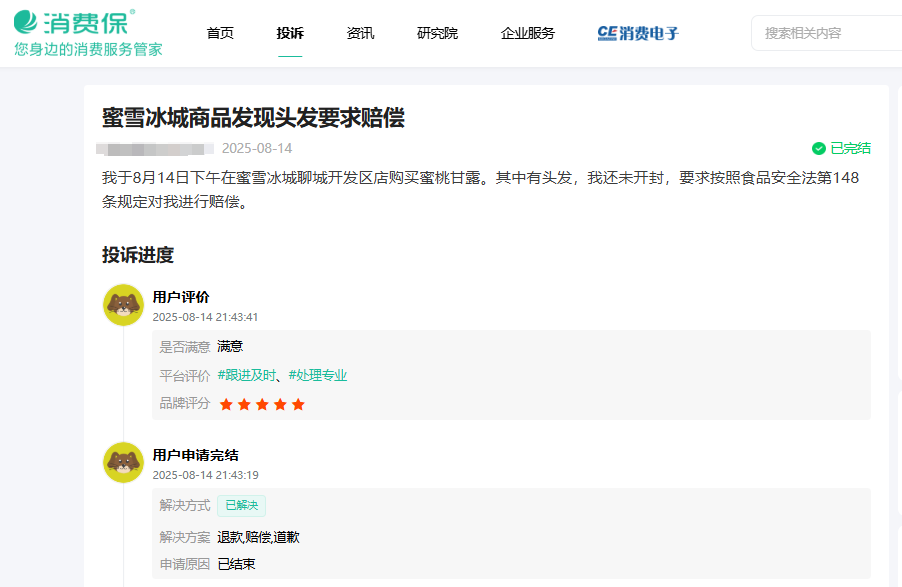Click the third brand rating star
Image resolution: width=902 pixels, height=587 pixels.
pyautogui.click(x=262, y=404)
